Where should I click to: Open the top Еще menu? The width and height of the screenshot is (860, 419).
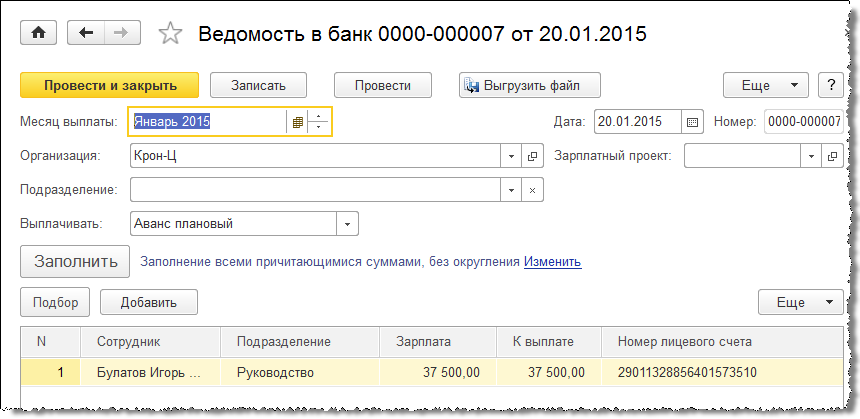766,85
